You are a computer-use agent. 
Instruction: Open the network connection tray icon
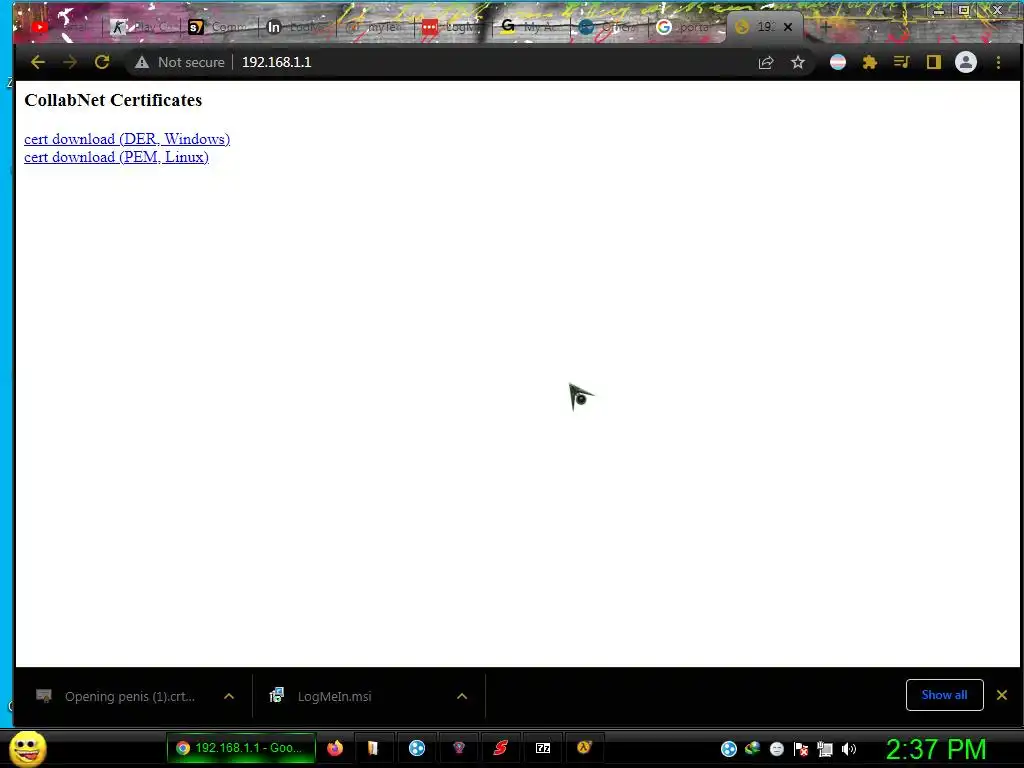pos(825,749)
